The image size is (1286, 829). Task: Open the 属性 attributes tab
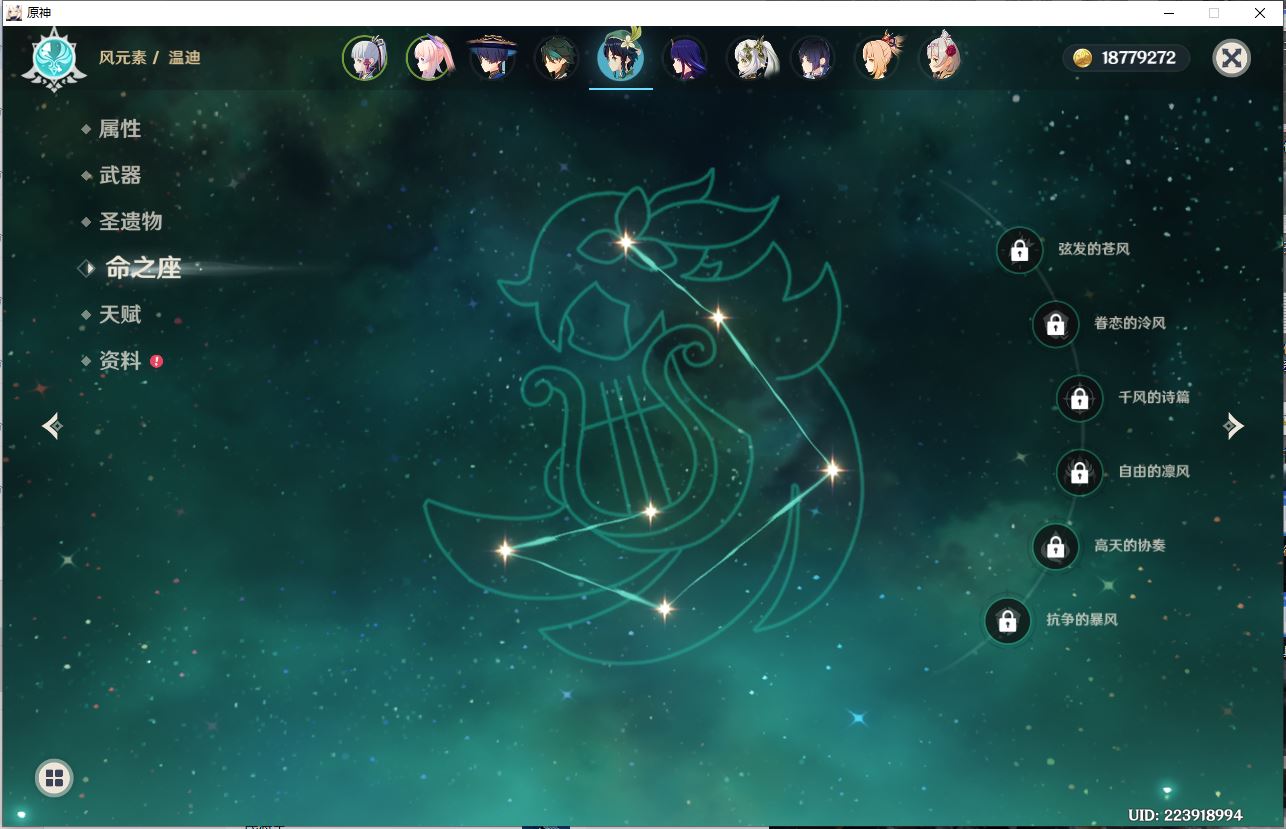(x=119, y=129)
